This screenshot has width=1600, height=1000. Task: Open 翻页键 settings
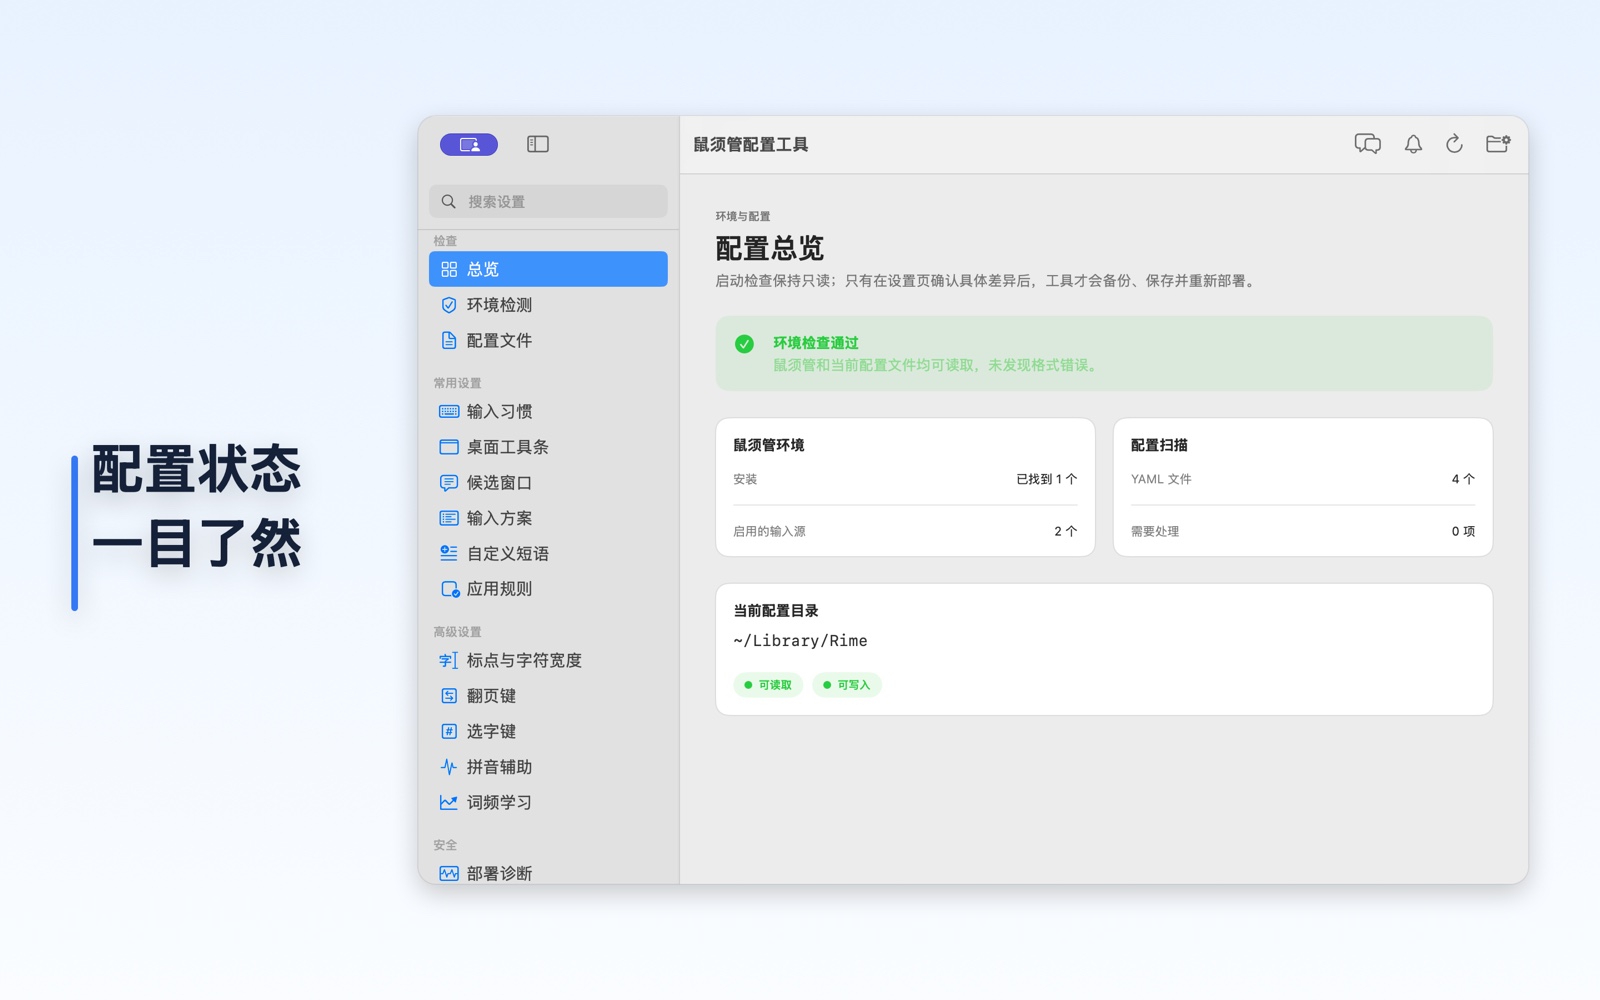tap(548, 696)
